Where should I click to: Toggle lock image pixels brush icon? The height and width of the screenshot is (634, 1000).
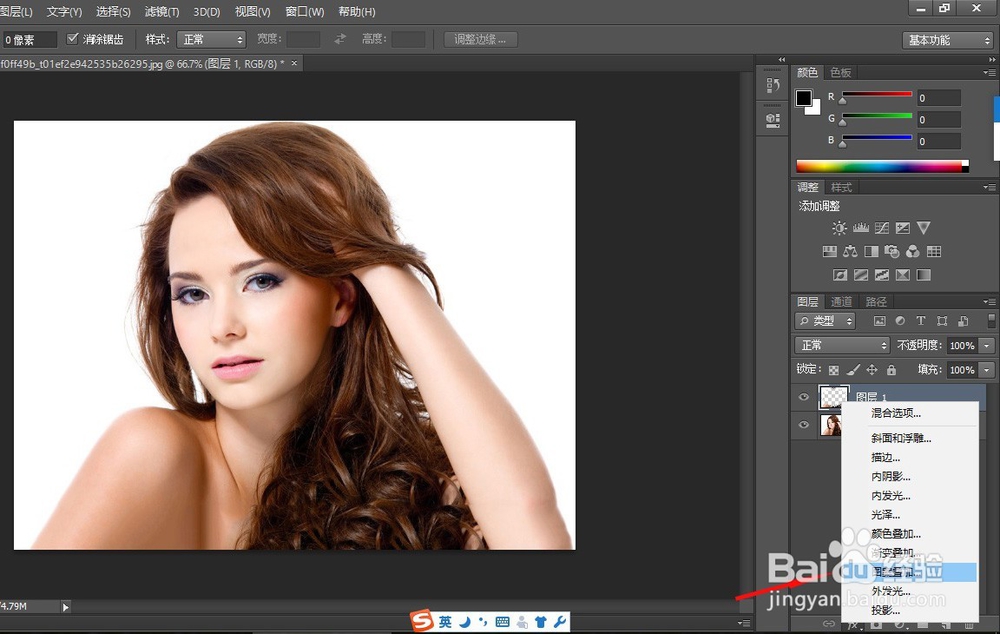[853, 370]
